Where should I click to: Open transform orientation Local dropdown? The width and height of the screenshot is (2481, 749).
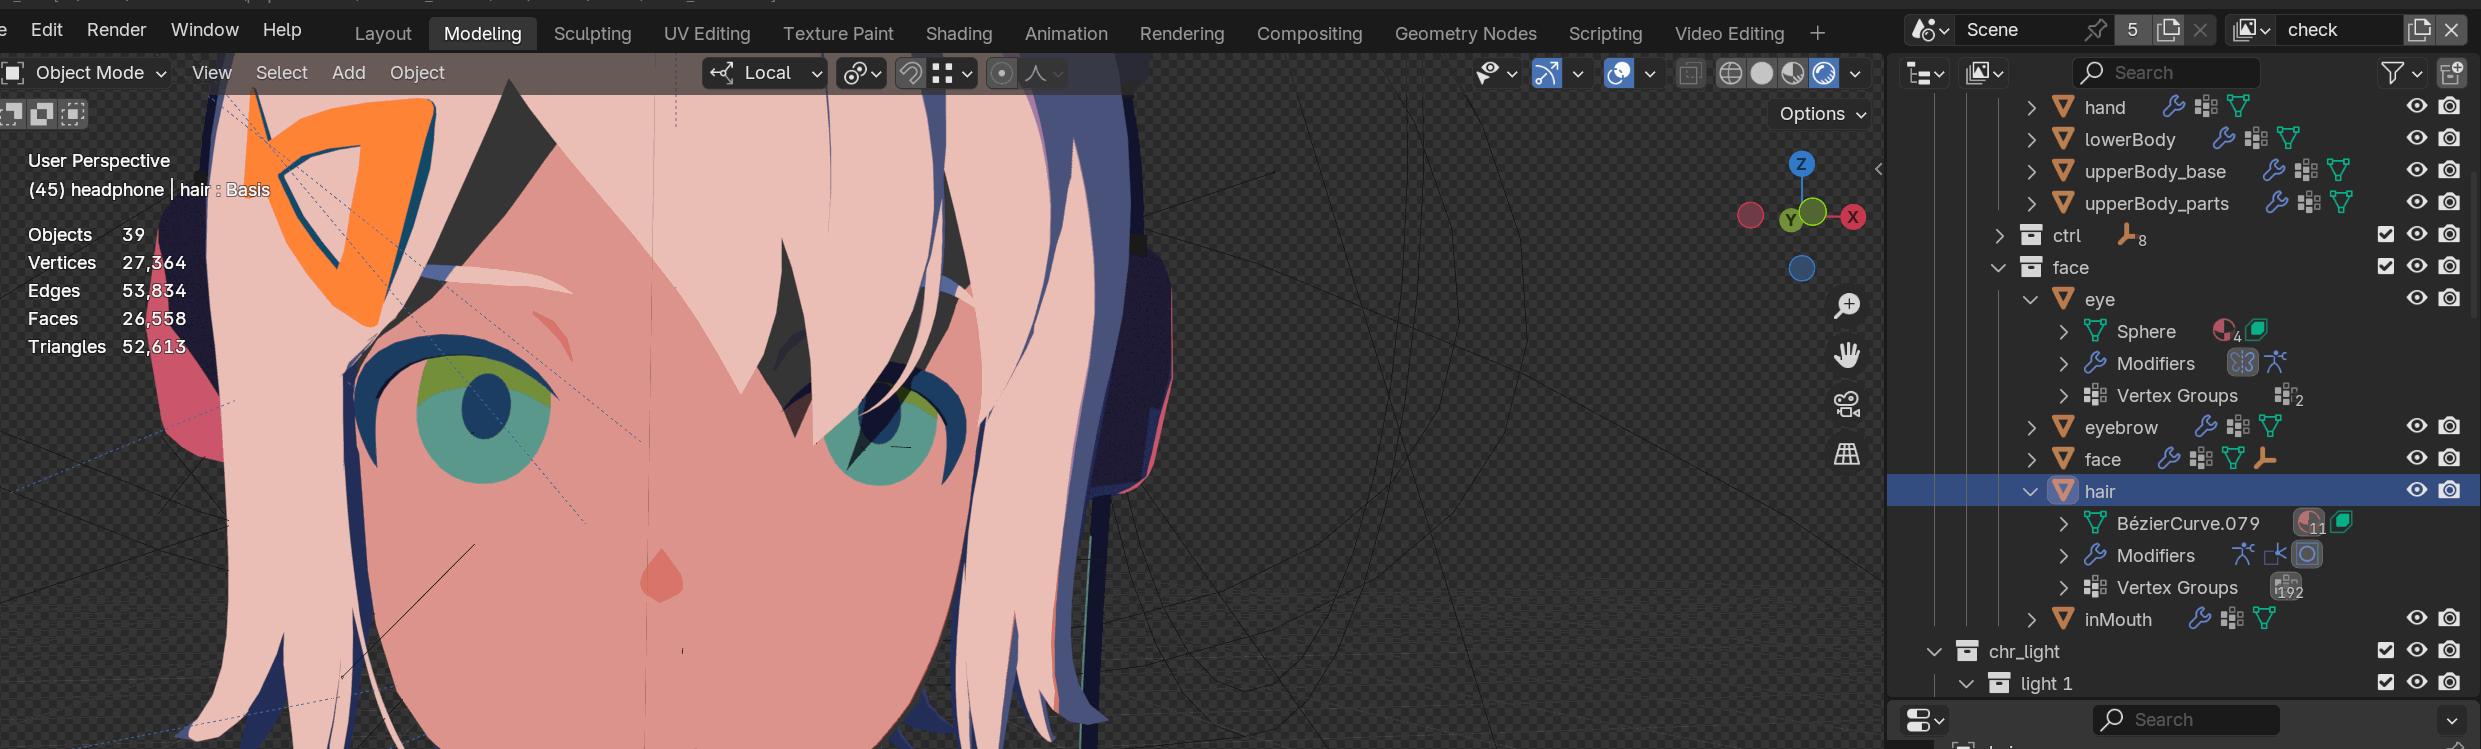(x=765, y=73)
